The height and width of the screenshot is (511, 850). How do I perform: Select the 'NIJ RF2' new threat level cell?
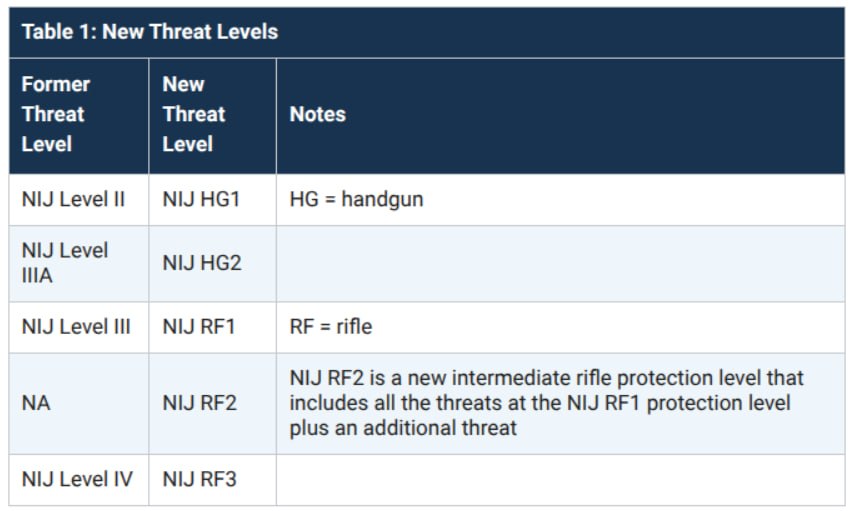point(212,404)
